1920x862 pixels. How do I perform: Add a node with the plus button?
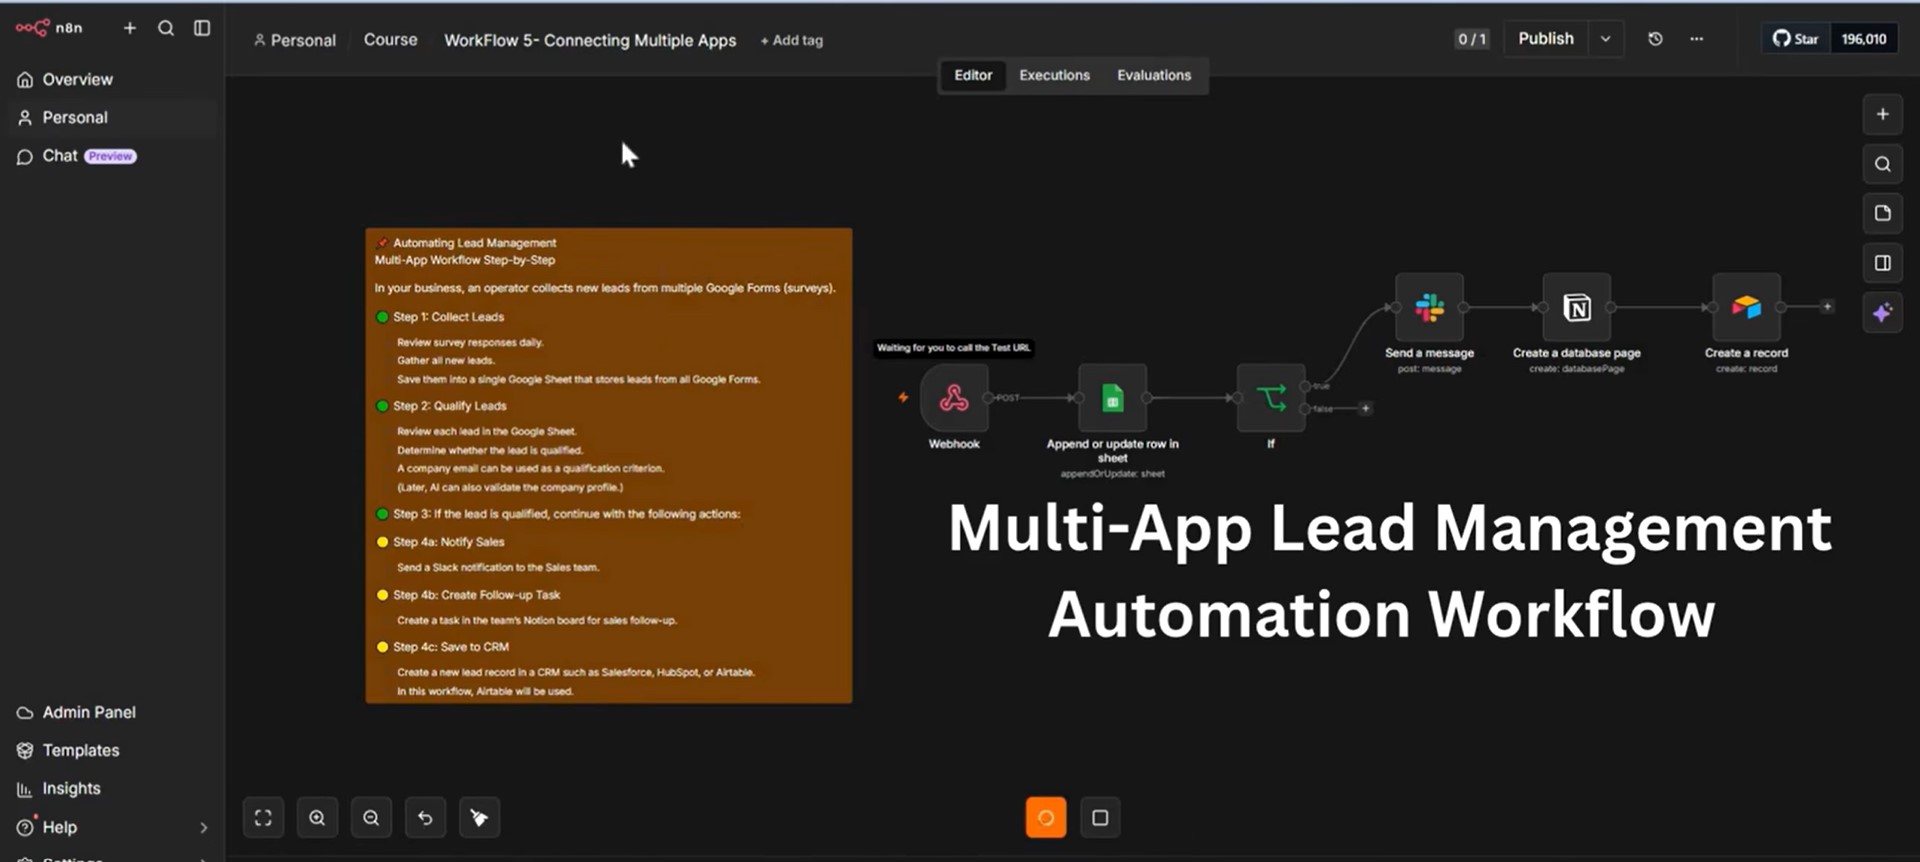point(1882,114)
